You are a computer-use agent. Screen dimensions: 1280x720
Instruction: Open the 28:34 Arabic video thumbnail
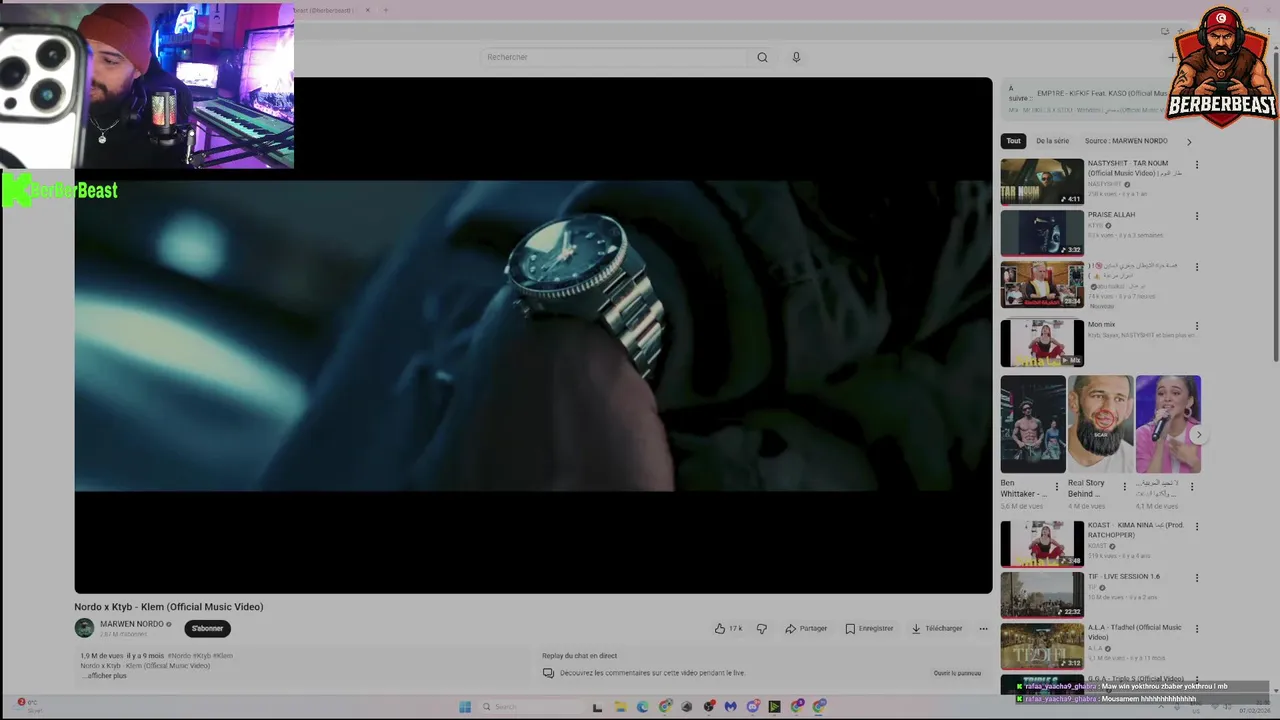pyautogui.click(x=1042, y=284)
